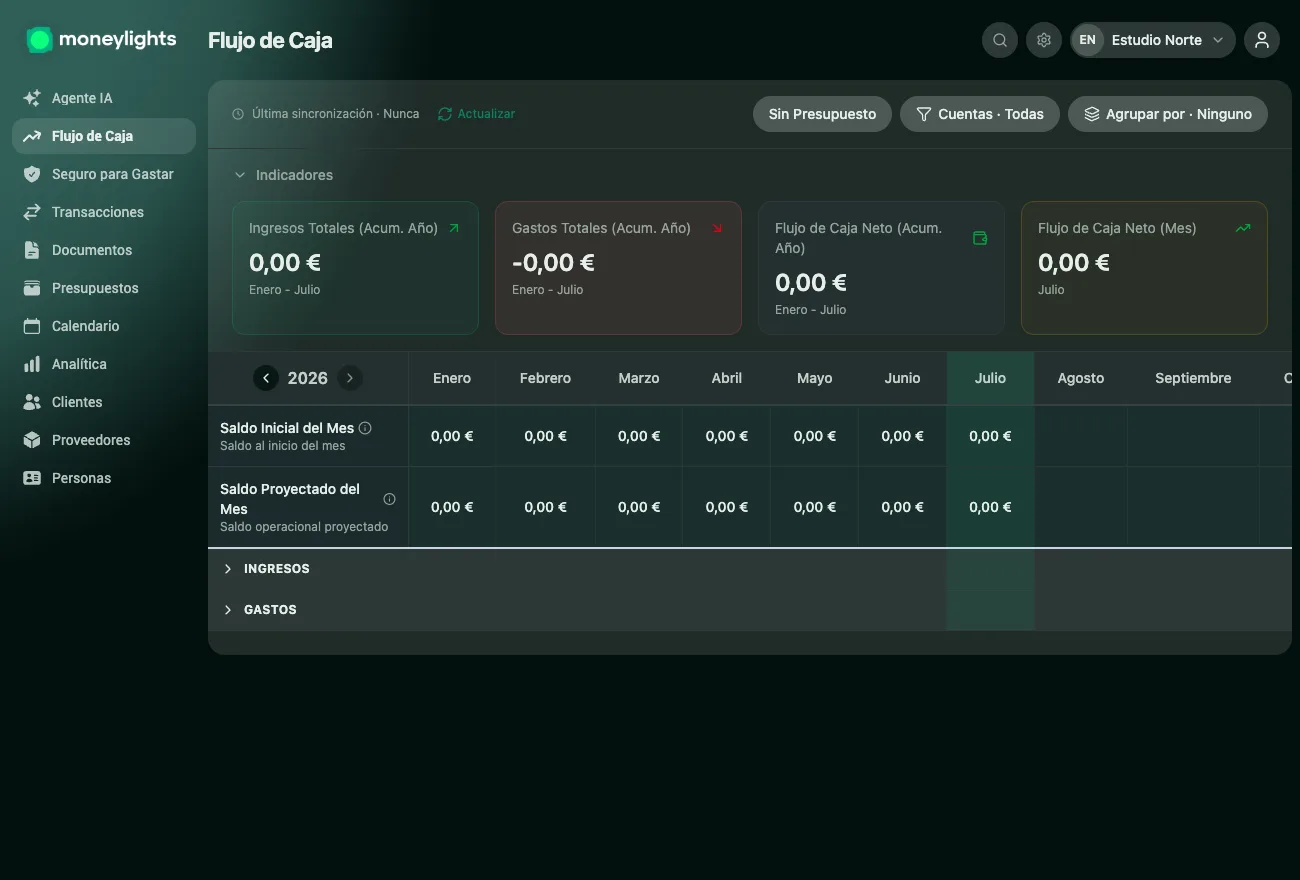This screenshot has height=880, width=1300.
Task: Go to Clientes in sidebar
Action: (104, 402)
